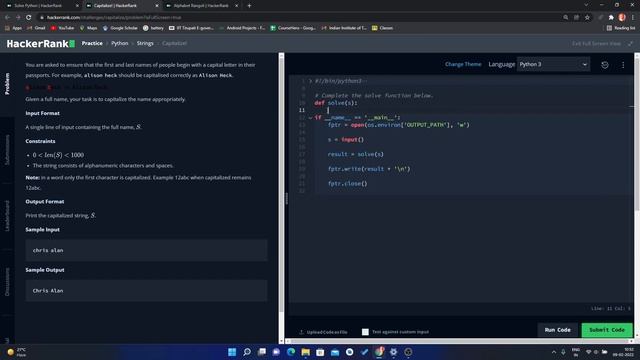Click the Change Theme link

coord(463,64)
